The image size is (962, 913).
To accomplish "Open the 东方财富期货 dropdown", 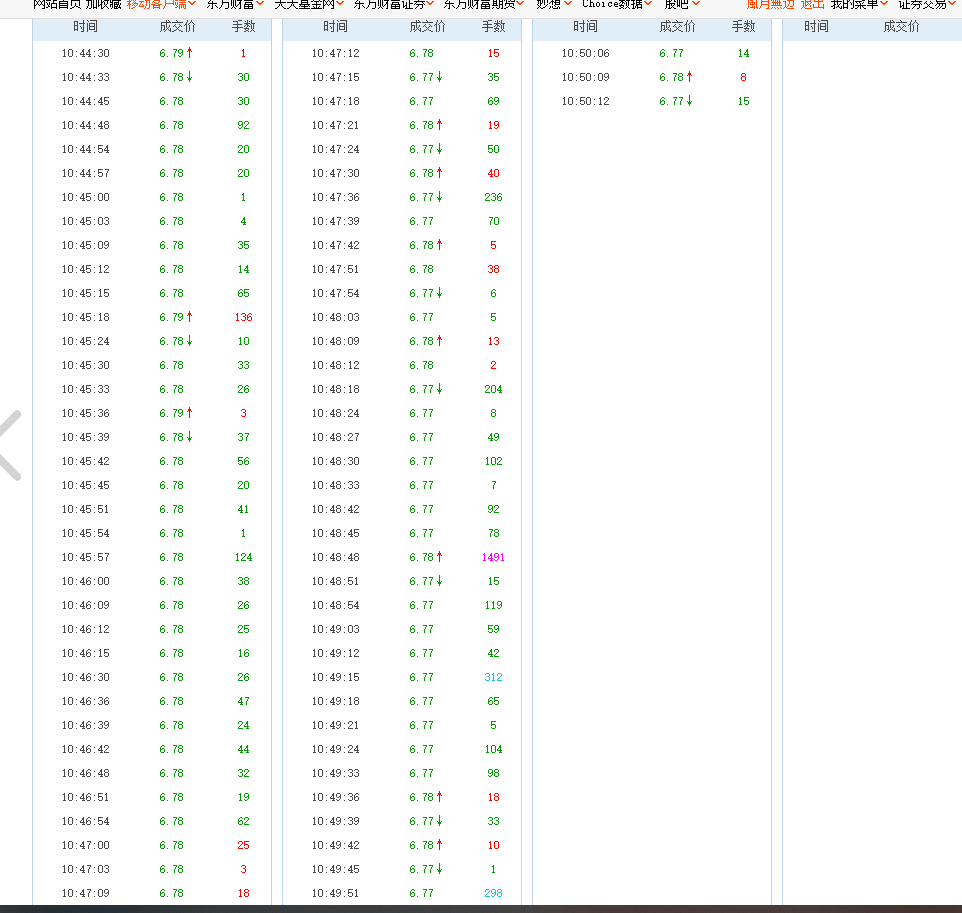I will (x=484, y=4).
